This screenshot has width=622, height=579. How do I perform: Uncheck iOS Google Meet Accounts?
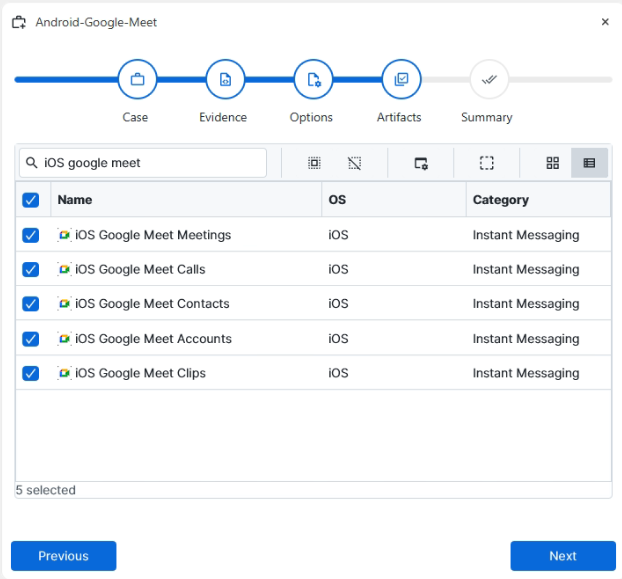pos(31,339)
